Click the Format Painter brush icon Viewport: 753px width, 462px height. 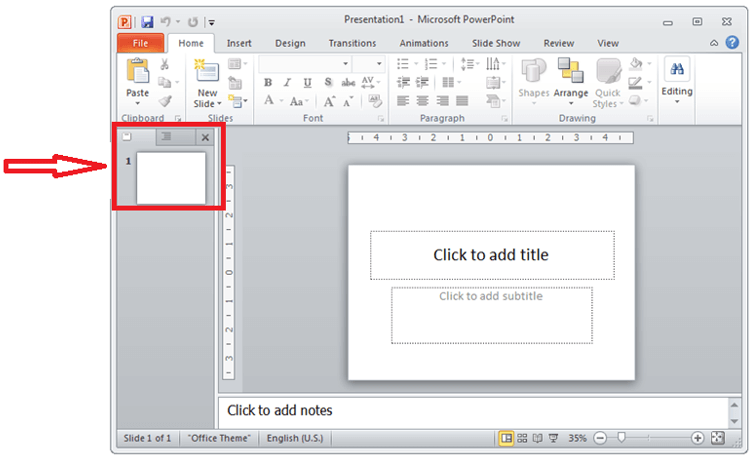point(165,101)
